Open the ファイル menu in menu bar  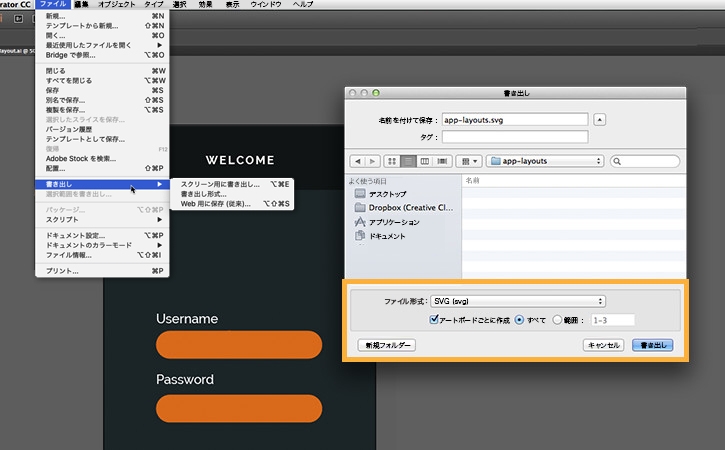click(x=53, y=4)
